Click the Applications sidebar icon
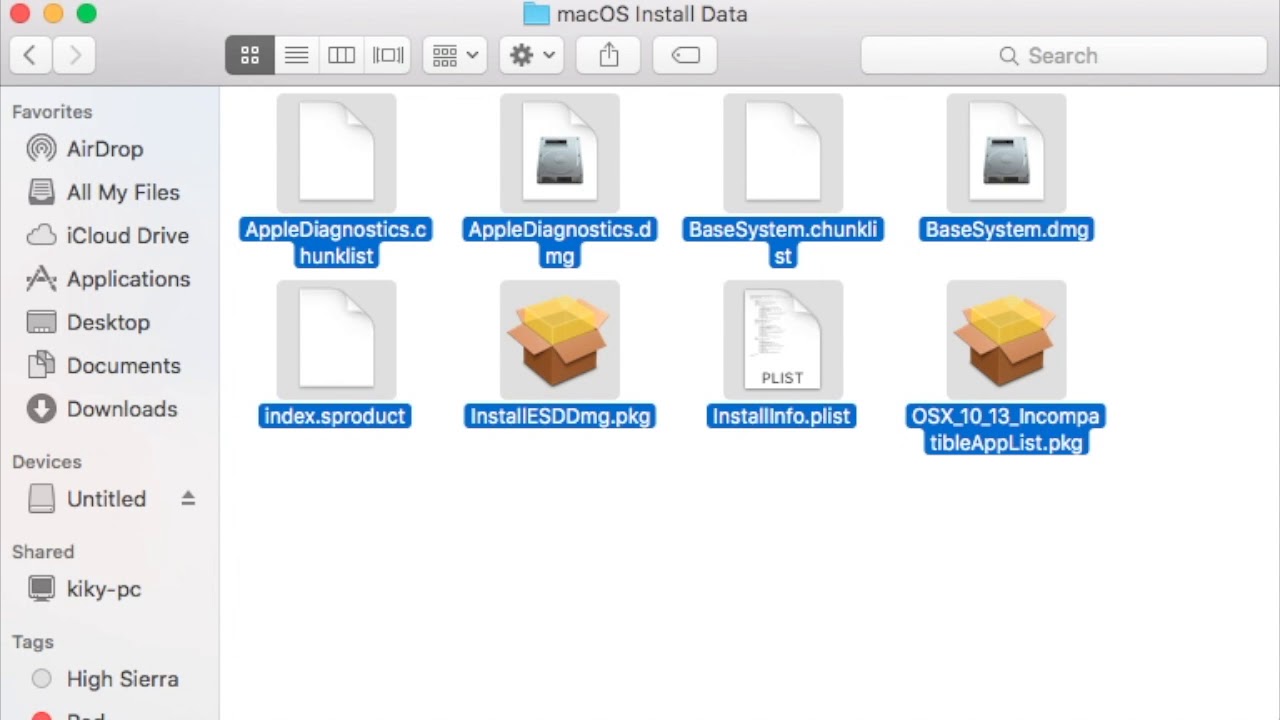The width and height of the screenshot is (1280, 720). [41, 279]
